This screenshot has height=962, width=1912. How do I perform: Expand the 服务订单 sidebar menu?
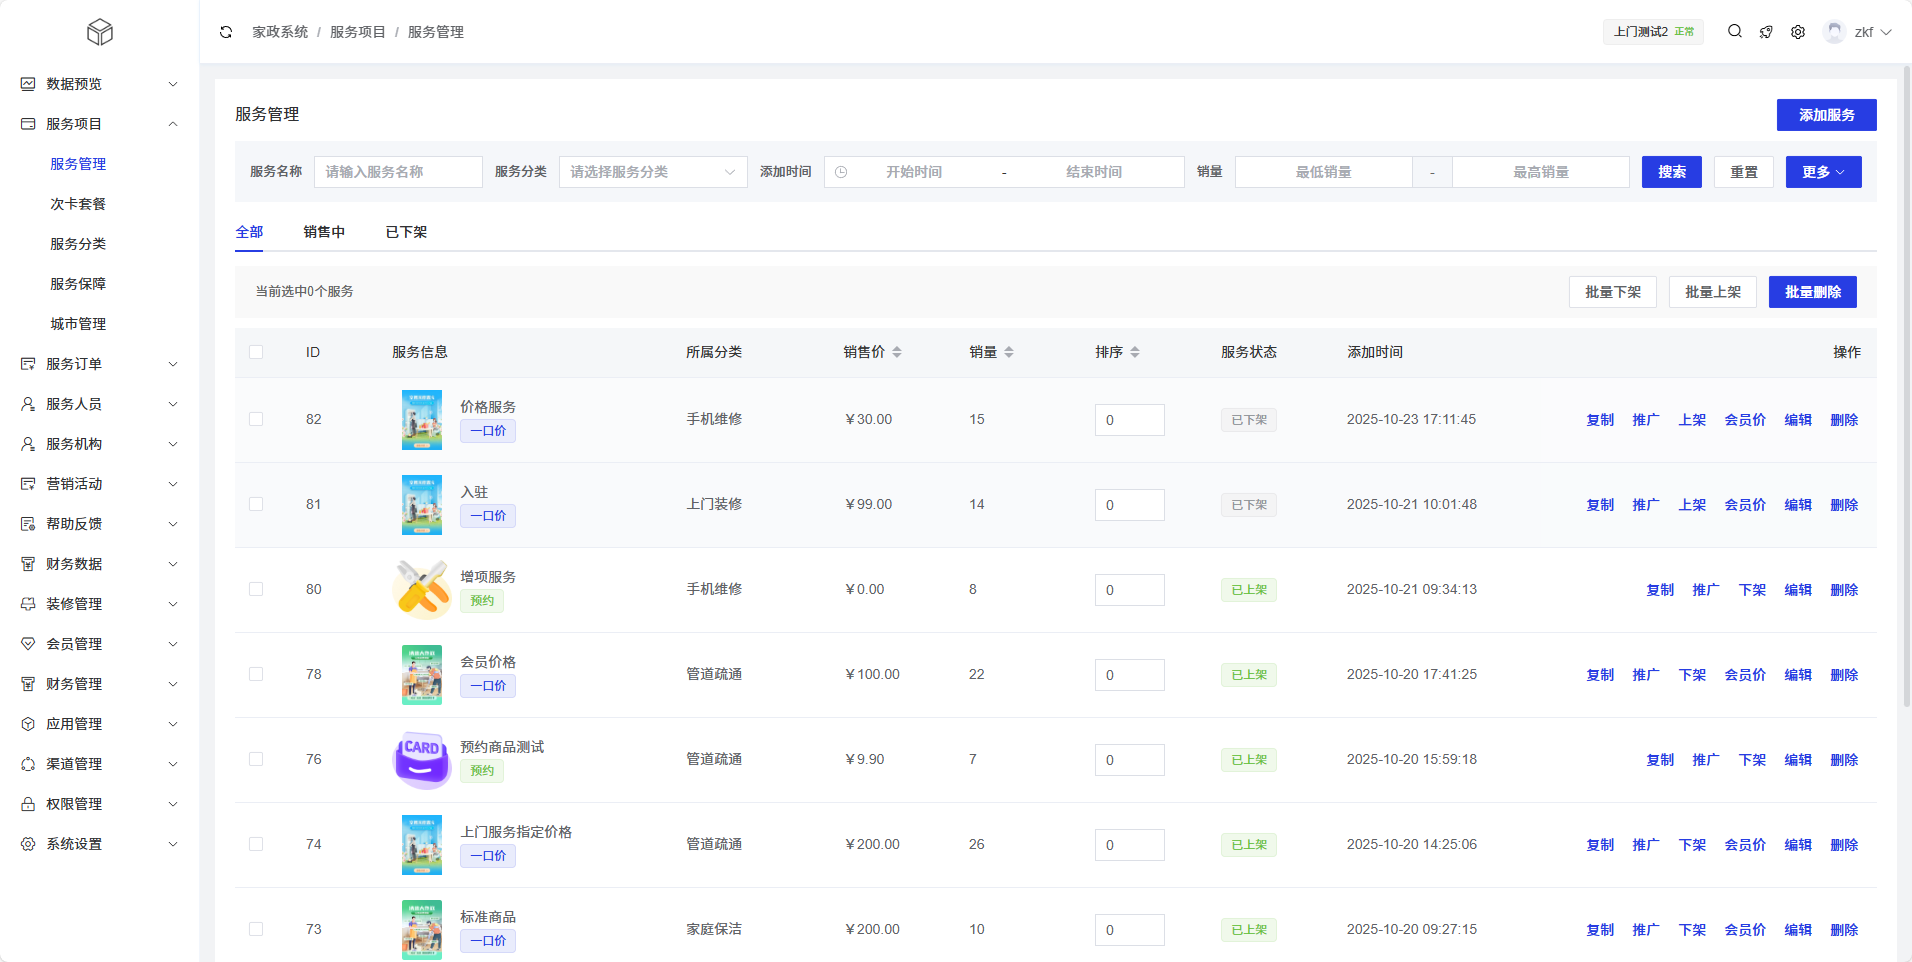(x=99, y=364)
